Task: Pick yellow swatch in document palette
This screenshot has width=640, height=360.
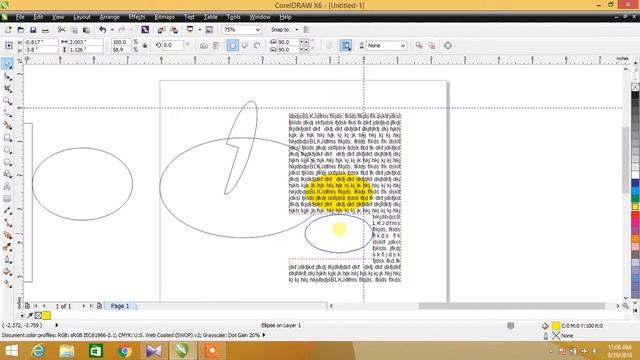Action: coord(47,316)
